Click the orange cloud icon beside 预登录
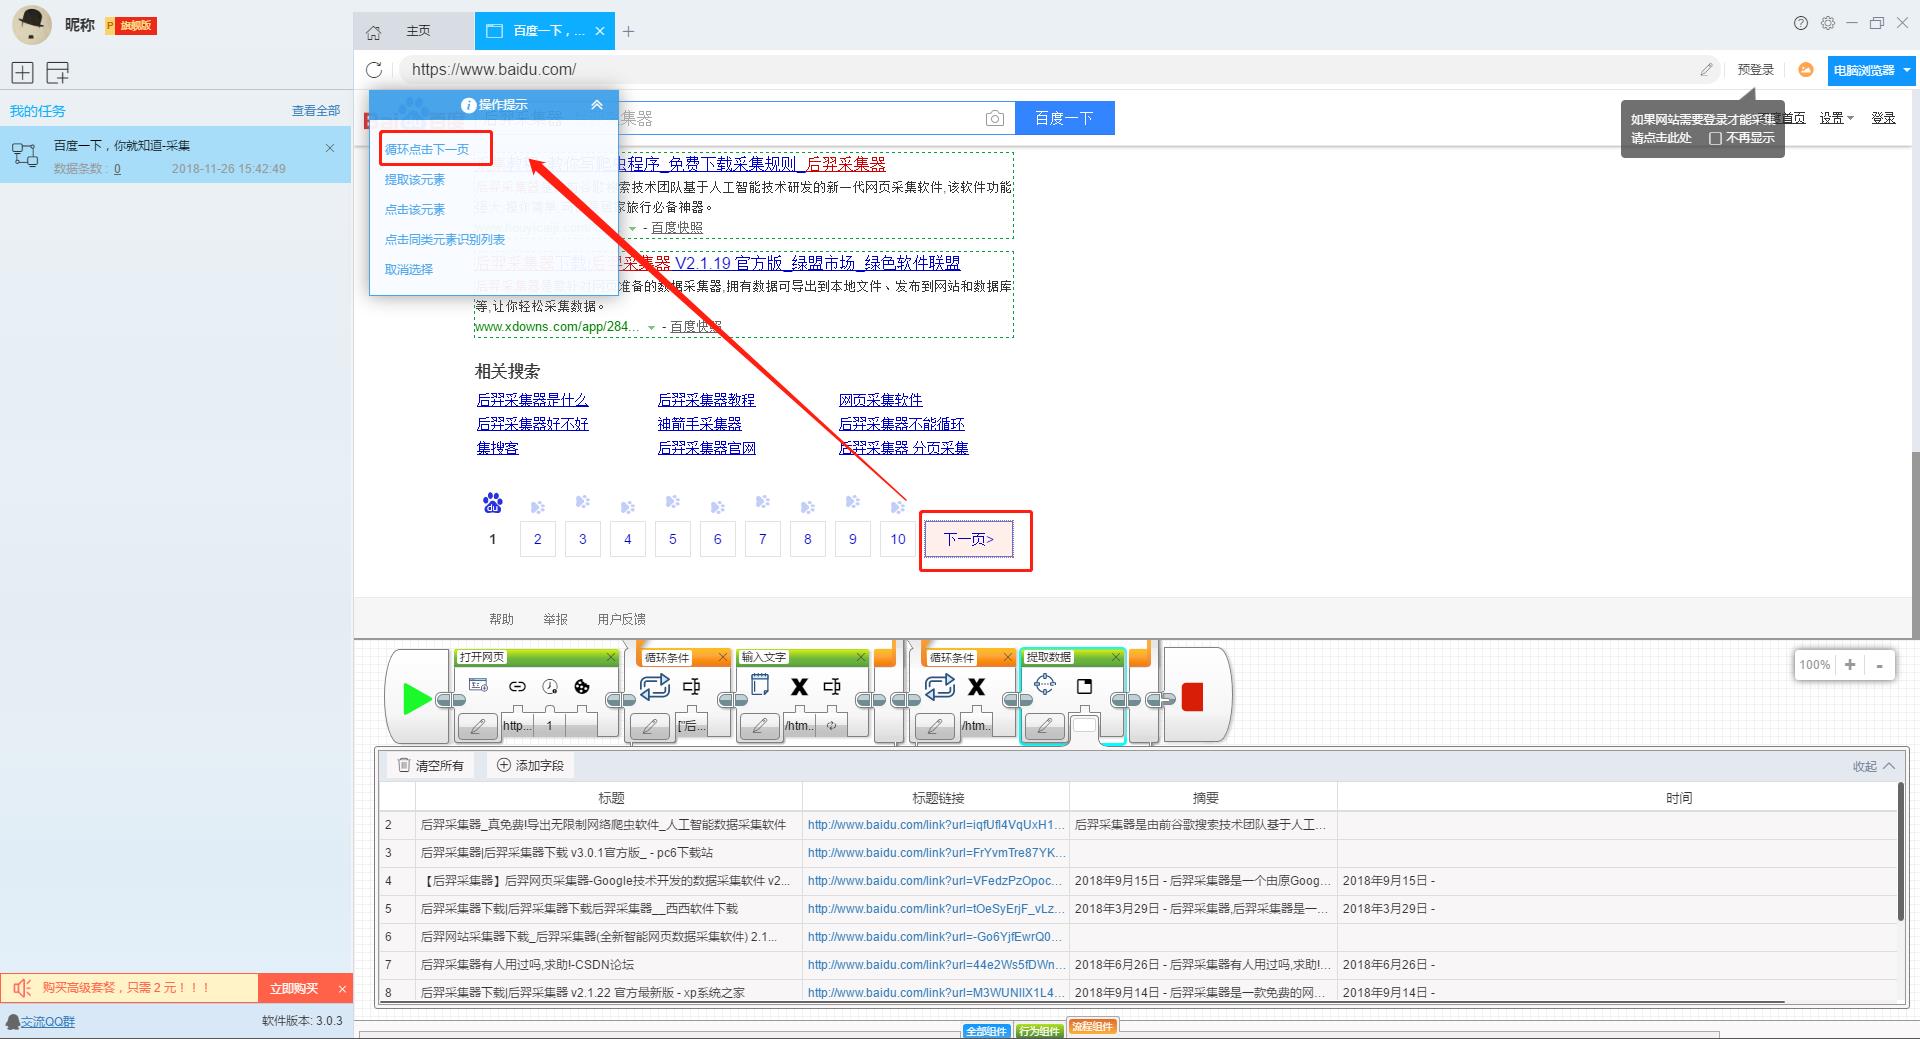This screenshot has height=1039, width=1920. (1805, 69)
